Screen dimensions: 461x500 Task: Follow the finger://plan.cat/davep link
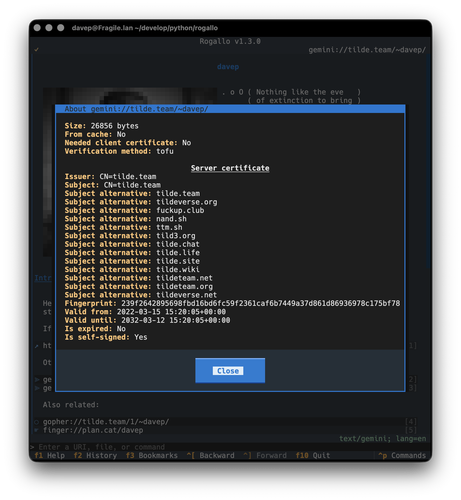[x=93, y=430]
